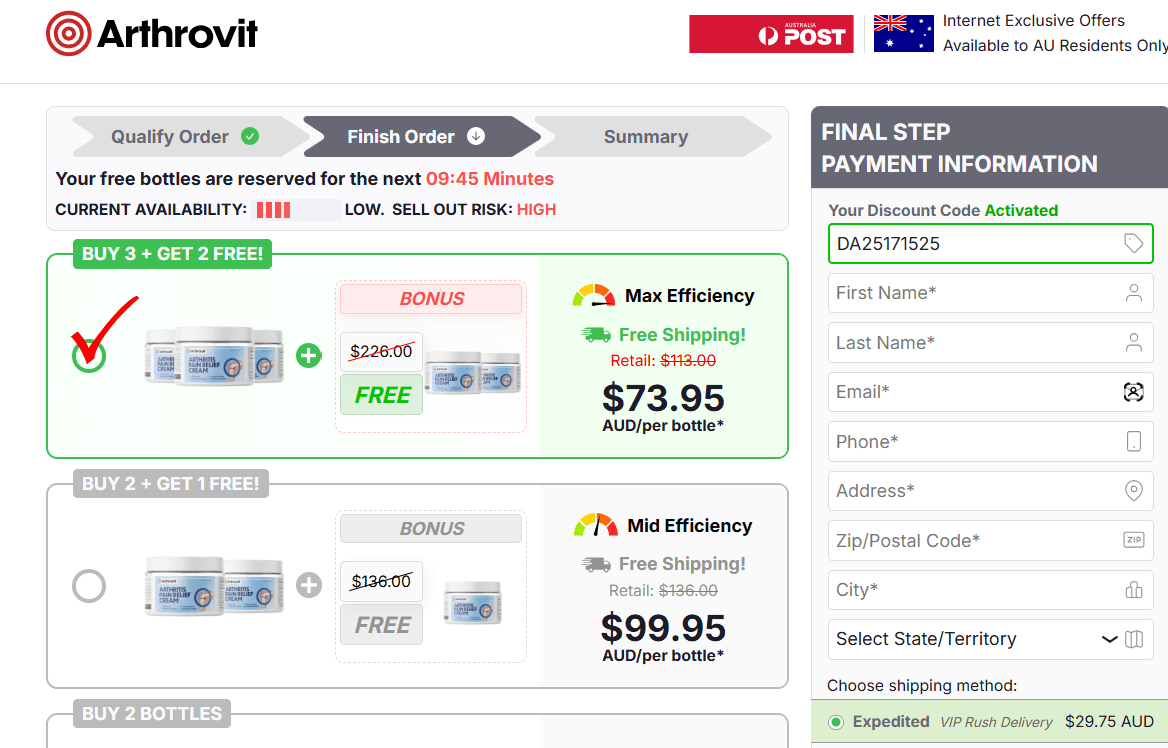
Task: Click the crossed-out $226.00 retail price
Action: tap(381, 351)
